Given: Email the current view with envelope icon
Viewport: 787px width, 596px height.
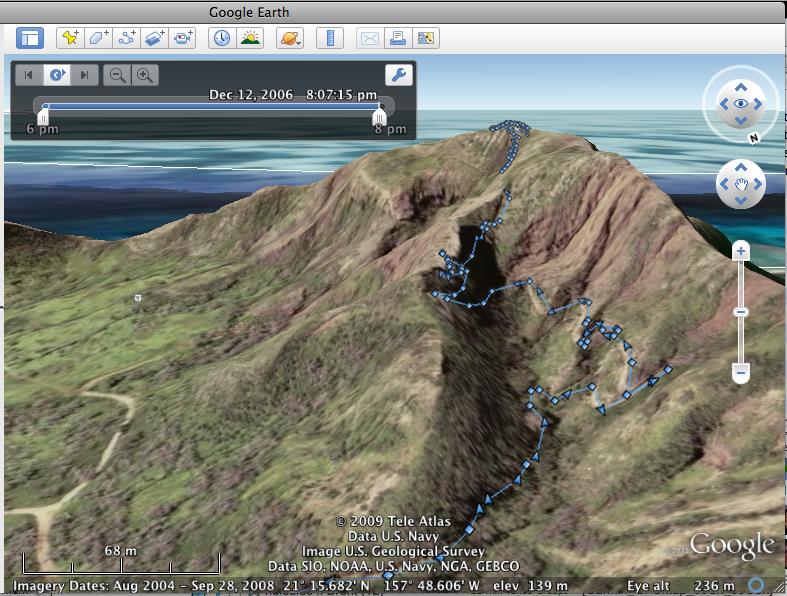Looking at the screenshot, I should pos(370,38).
